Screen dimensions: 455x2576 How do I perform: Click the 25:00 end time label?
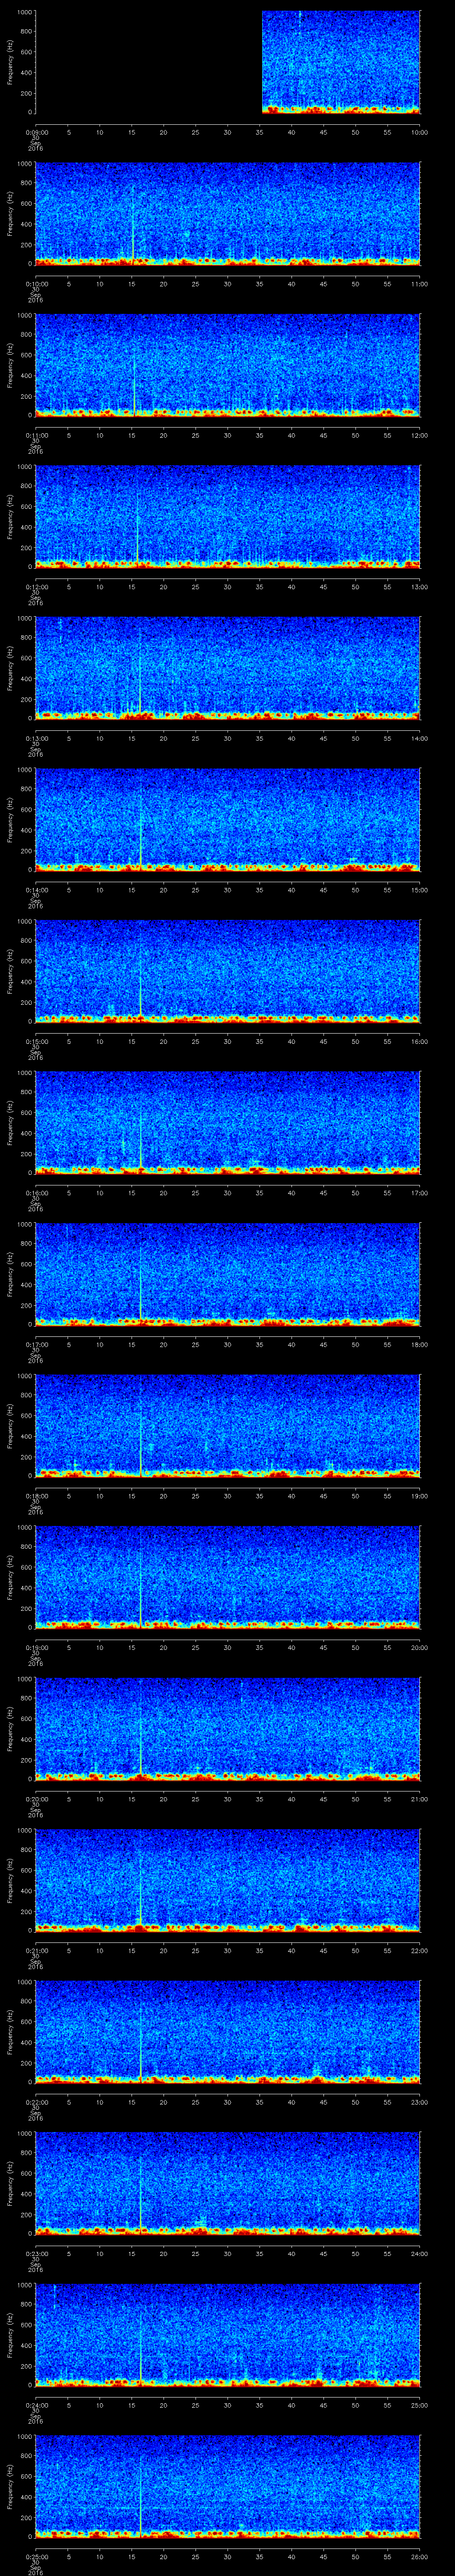(419, 2404)
